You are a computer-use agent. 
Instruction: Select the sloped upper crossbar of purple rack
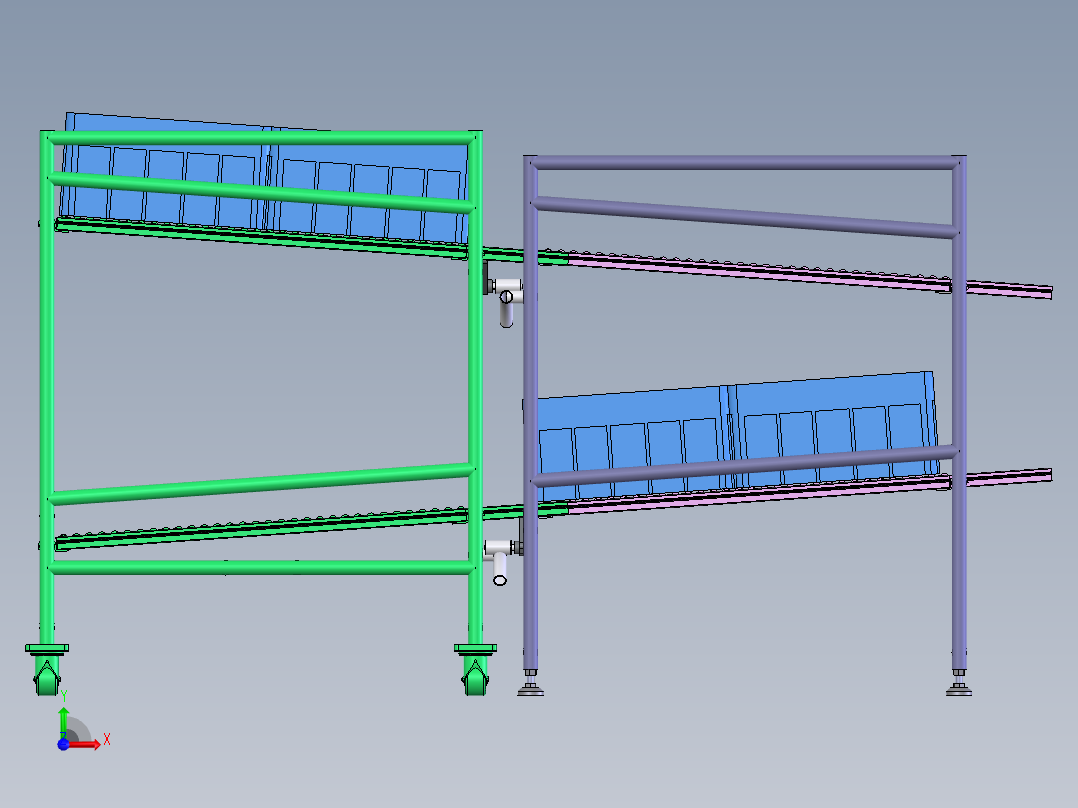(745, 217)
